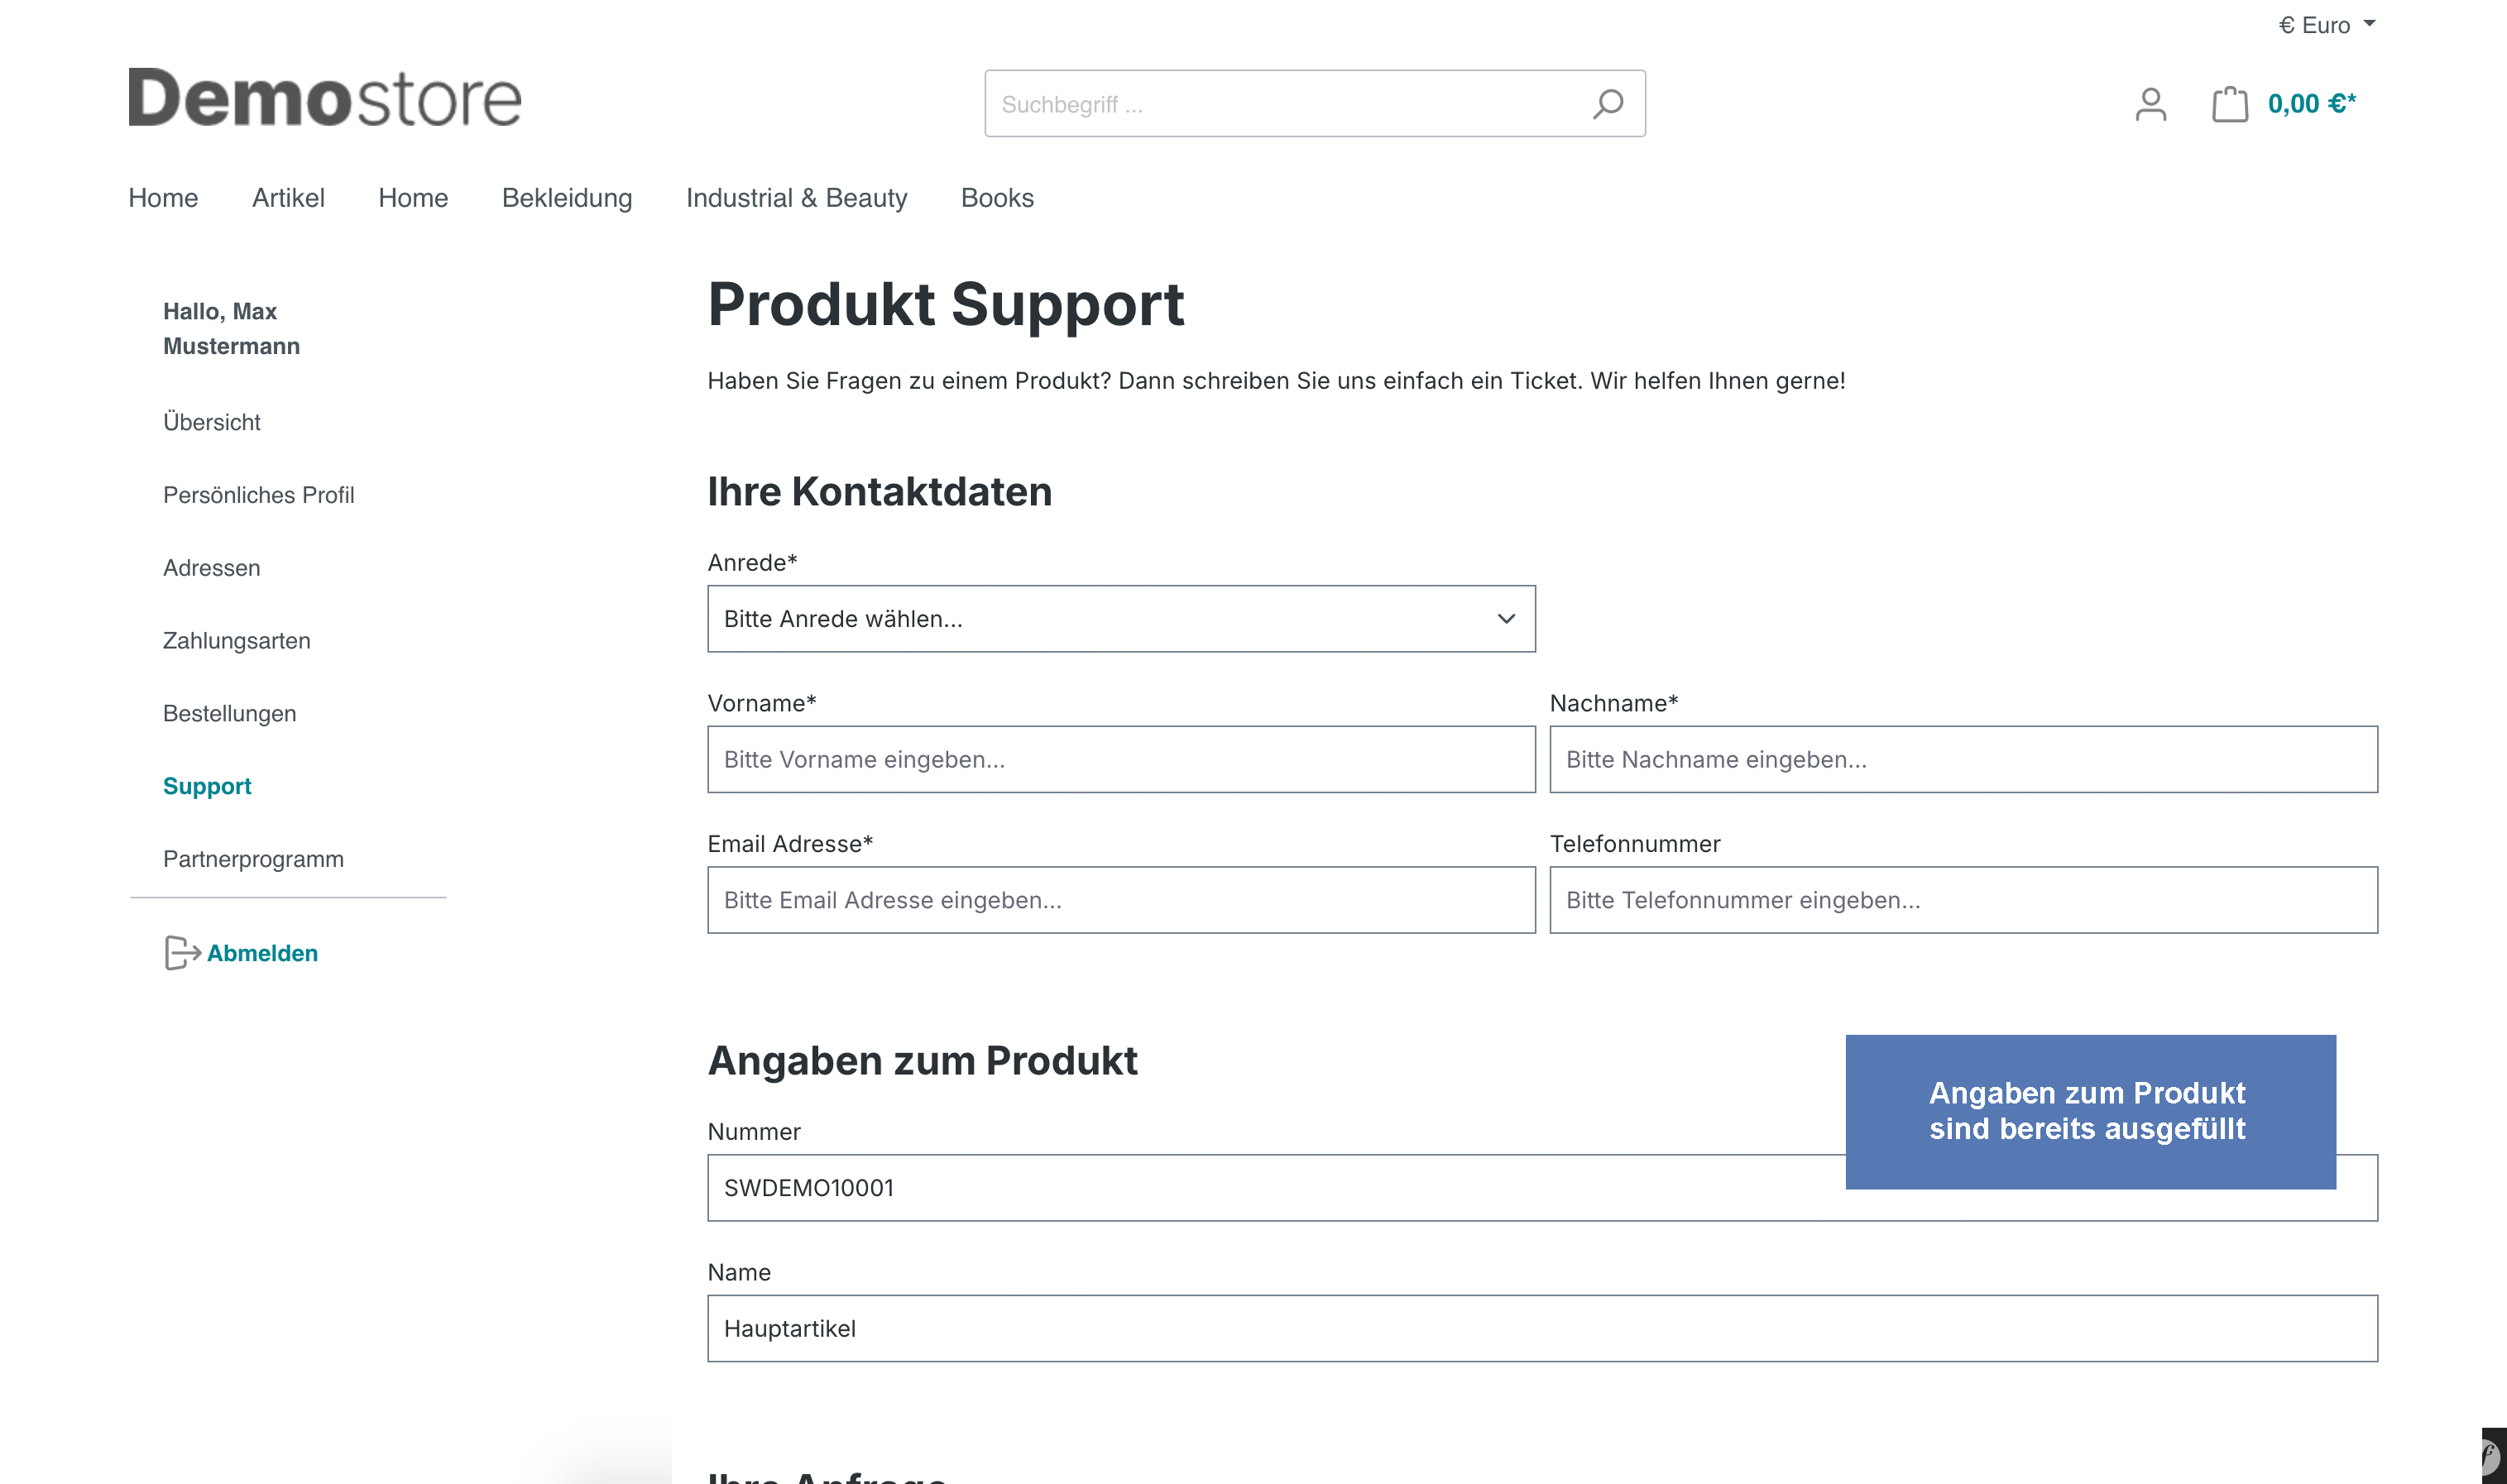
Task: Click the Hallo, Max Mustermann greeting
Action: [231, 328]
